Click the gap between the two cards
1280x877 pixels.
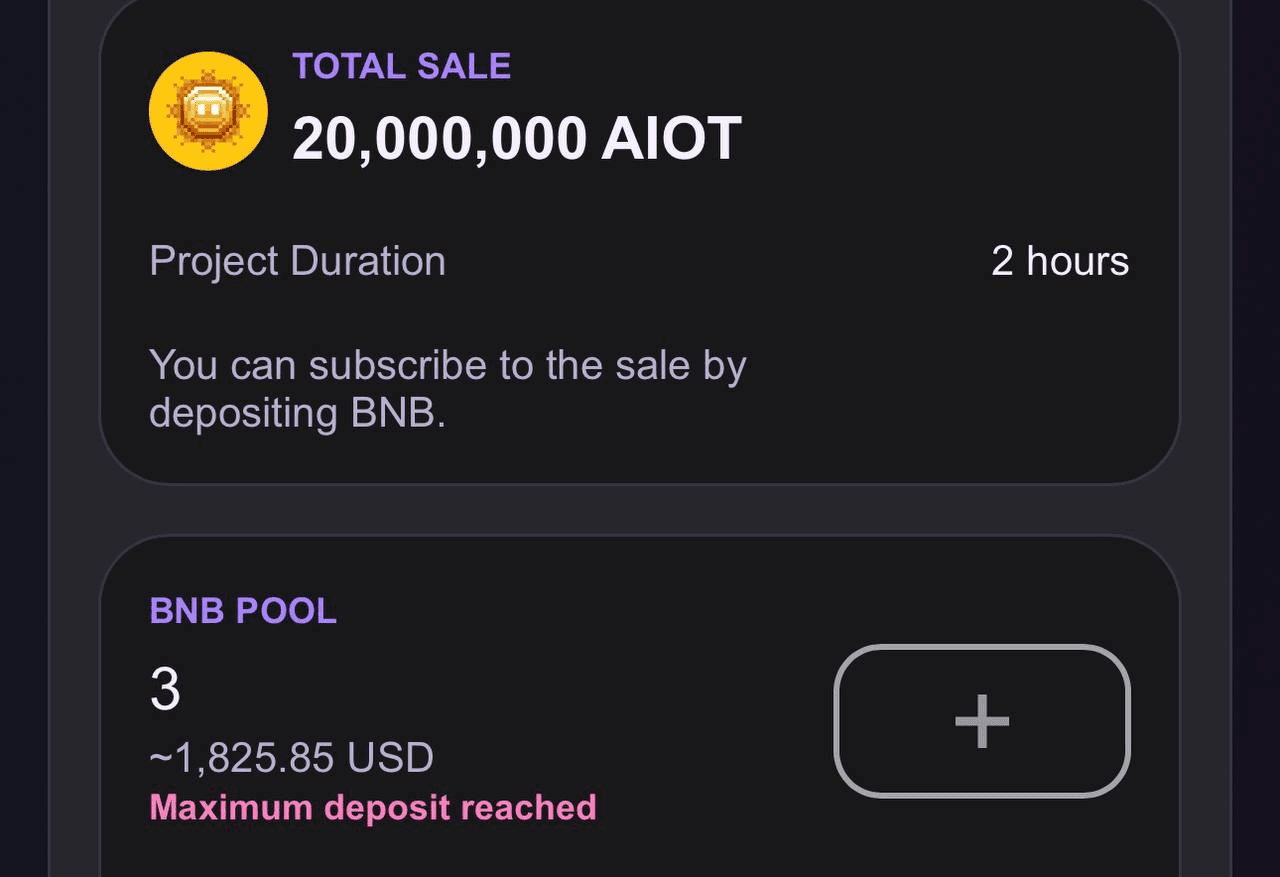[x=640, y=510]
